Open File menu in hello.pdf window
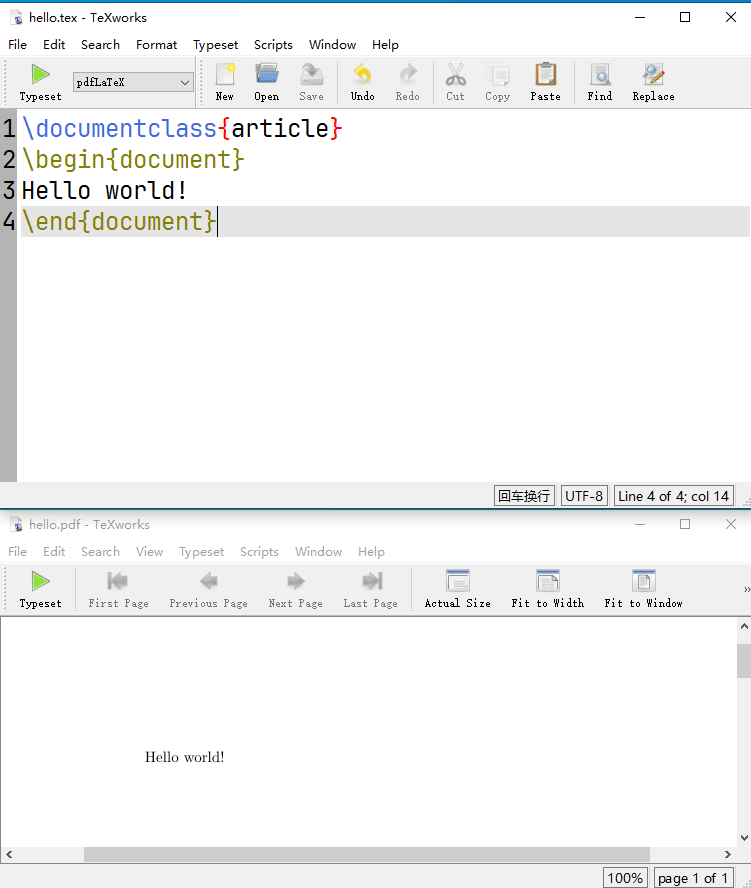The image size is (751, 888). pyautogui.click(x=18, y=552)
